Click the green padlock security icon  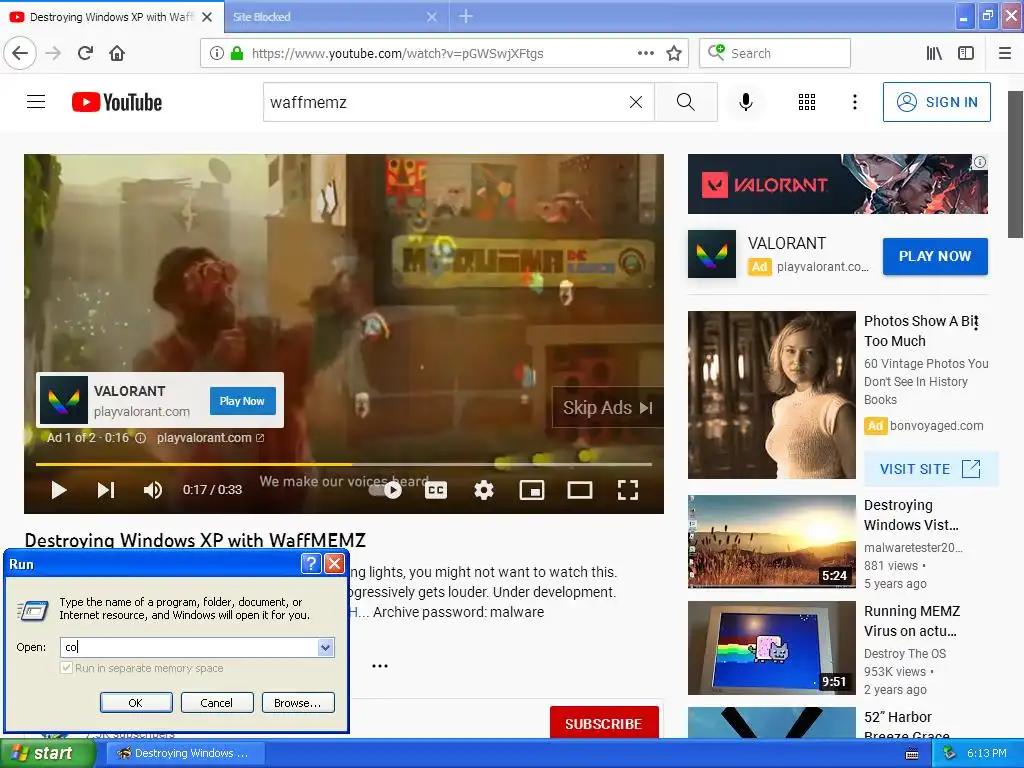(x=237, y=53)
